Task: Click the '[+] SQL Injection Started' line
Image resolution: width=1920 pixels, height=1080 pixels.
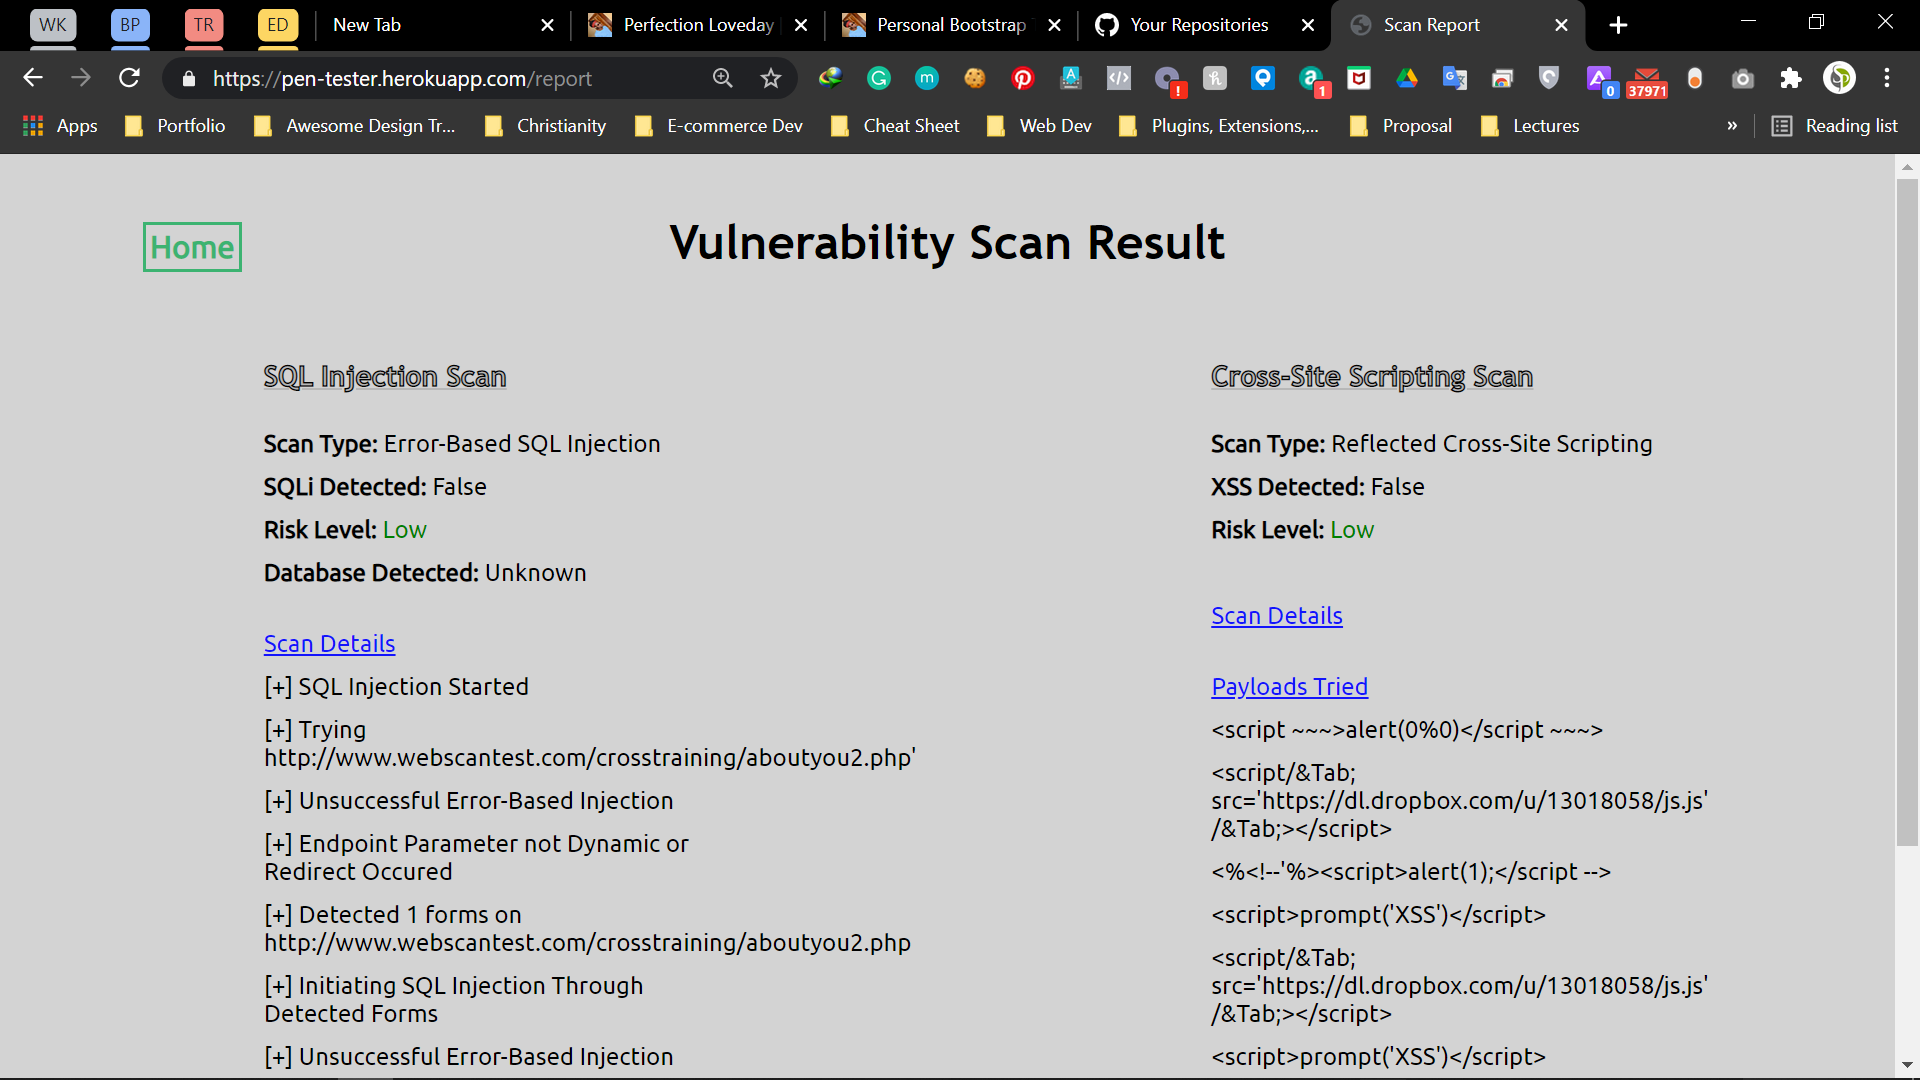Action: coord(396,687)
